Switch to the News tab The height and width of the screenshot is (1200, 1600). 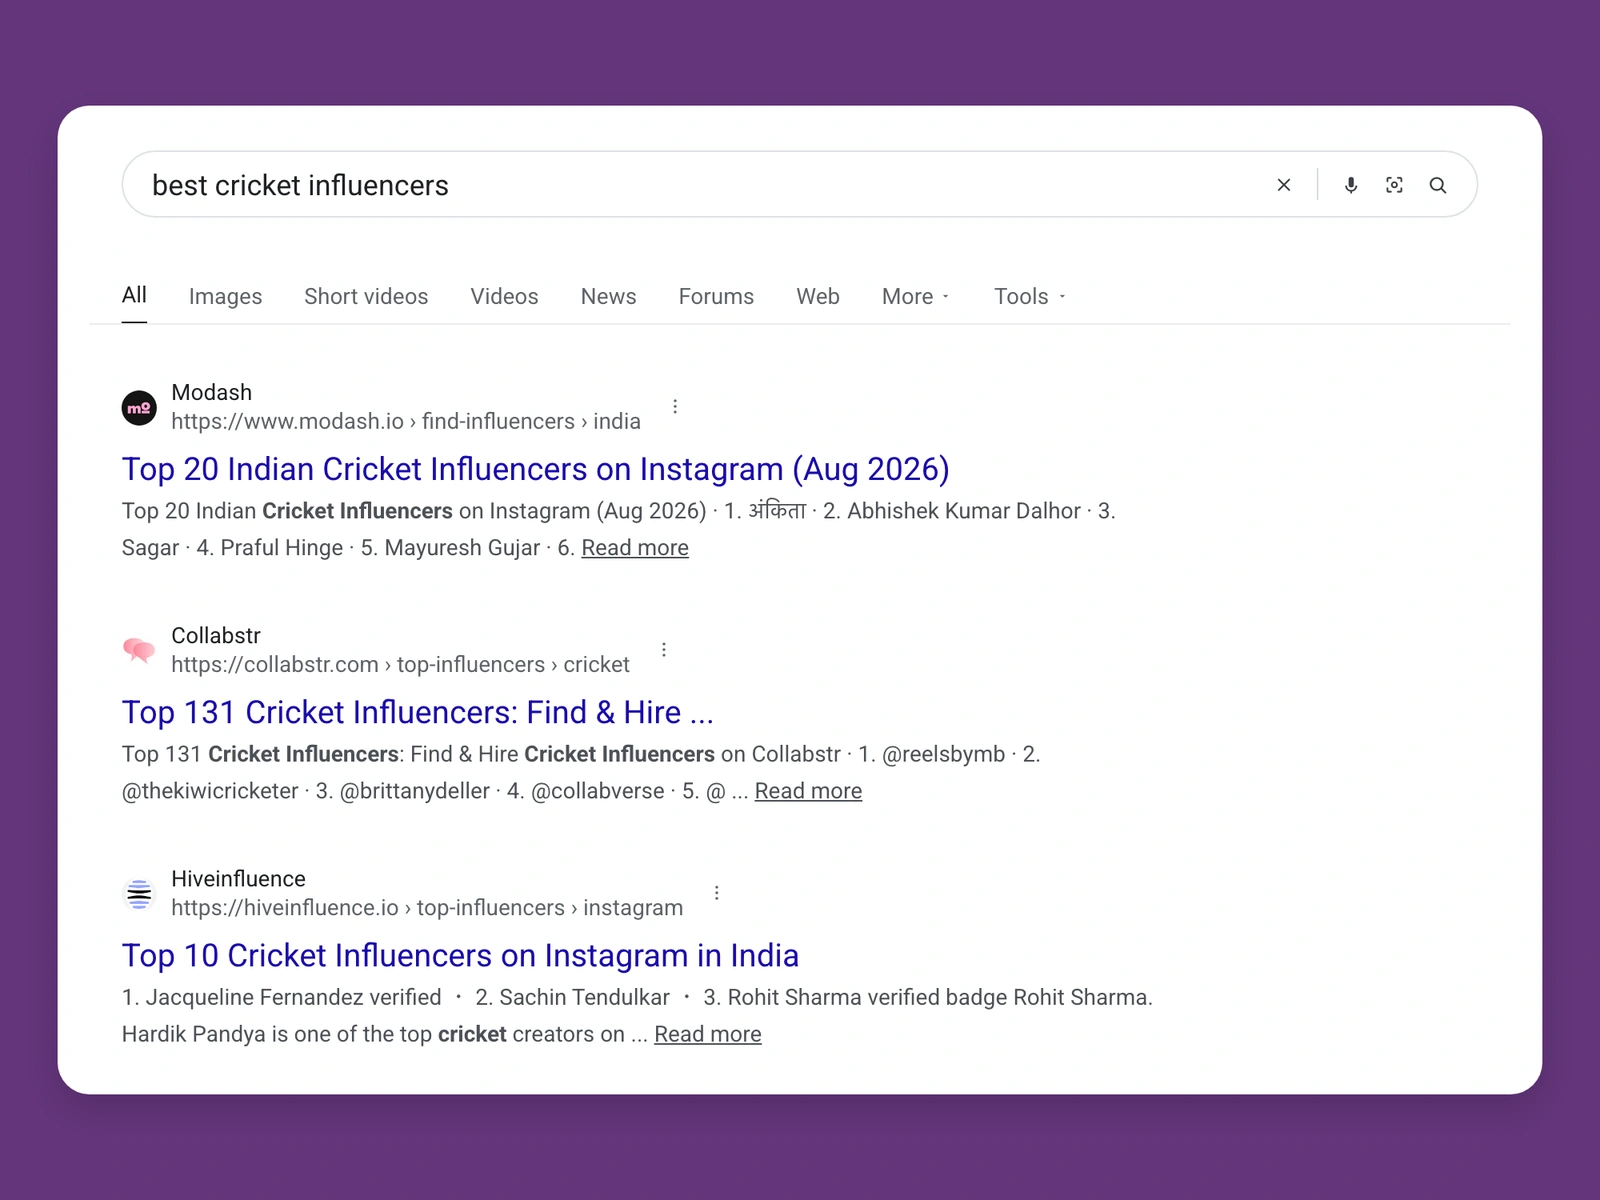[608, 296]
